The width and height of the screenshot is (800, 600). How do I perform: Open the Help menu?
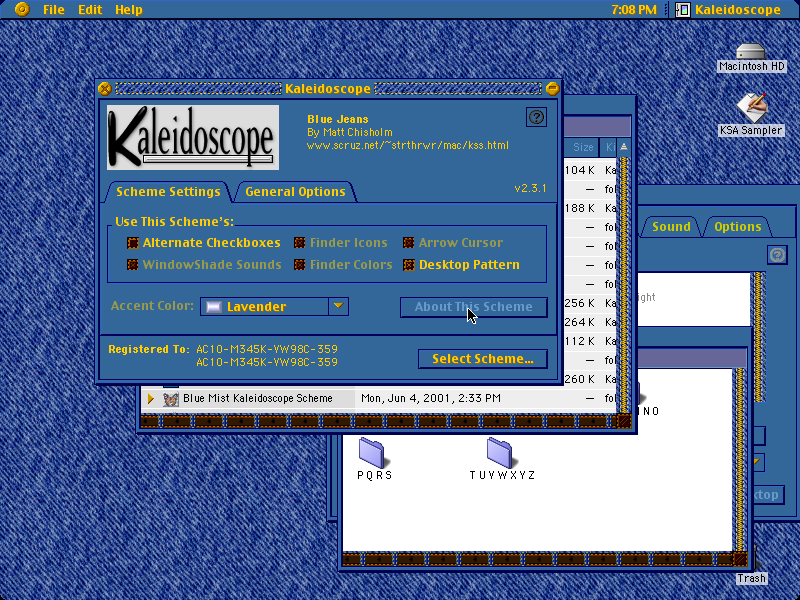[x=129, y=10]
